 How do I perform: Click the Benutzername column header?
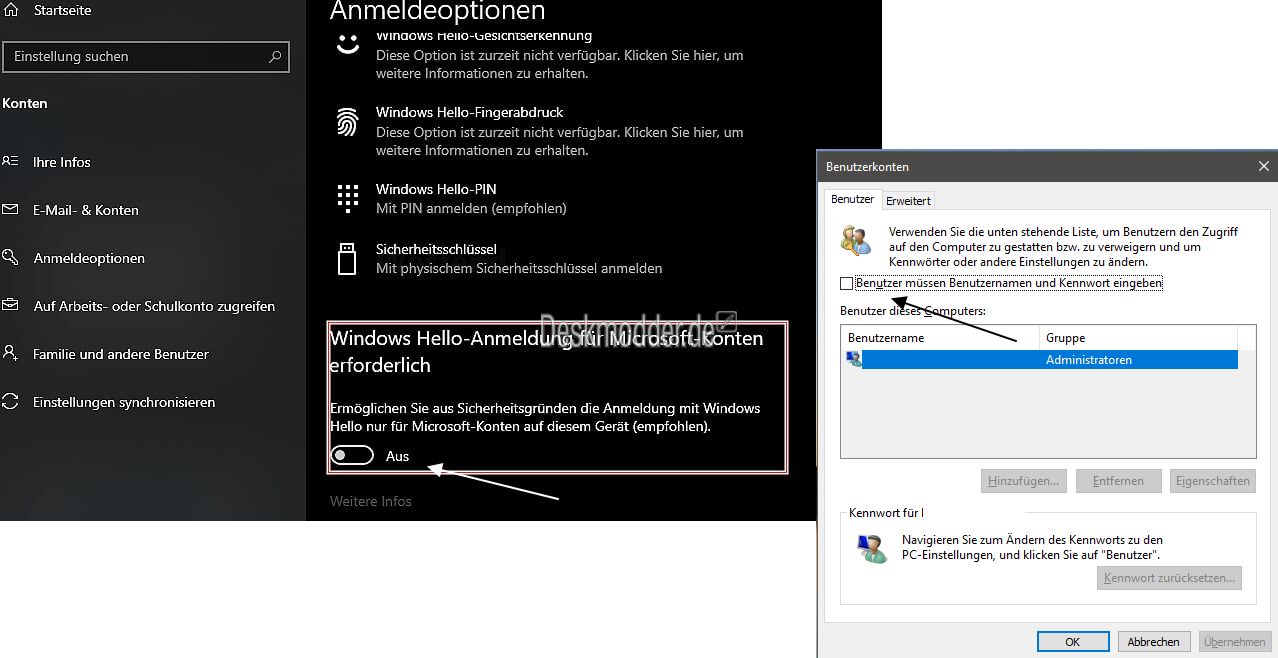click(x=941, y=338)
